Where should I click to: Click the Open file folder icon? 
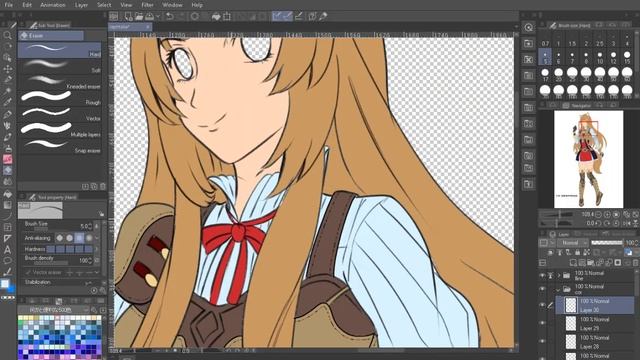click(x=139, y=16)
